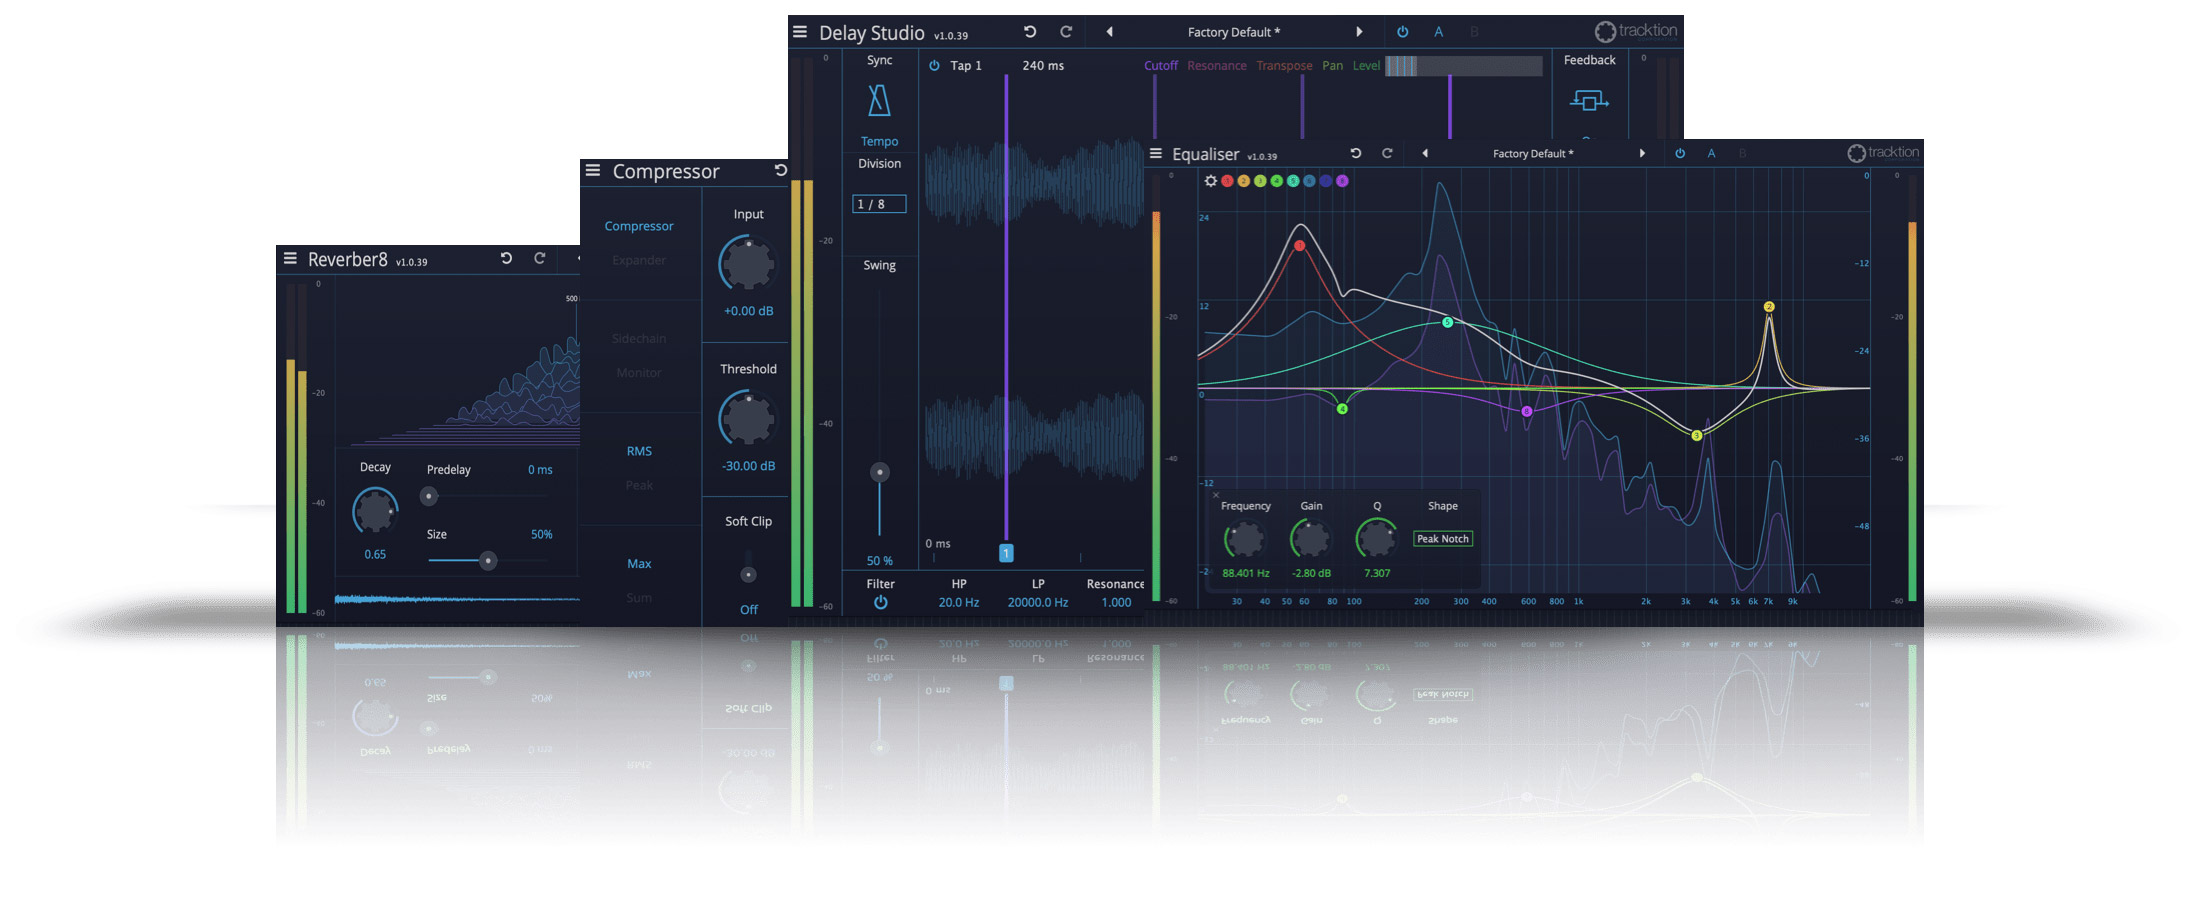Select the Compressor tab
This screenshot has width=2200, height=900.
639,225
